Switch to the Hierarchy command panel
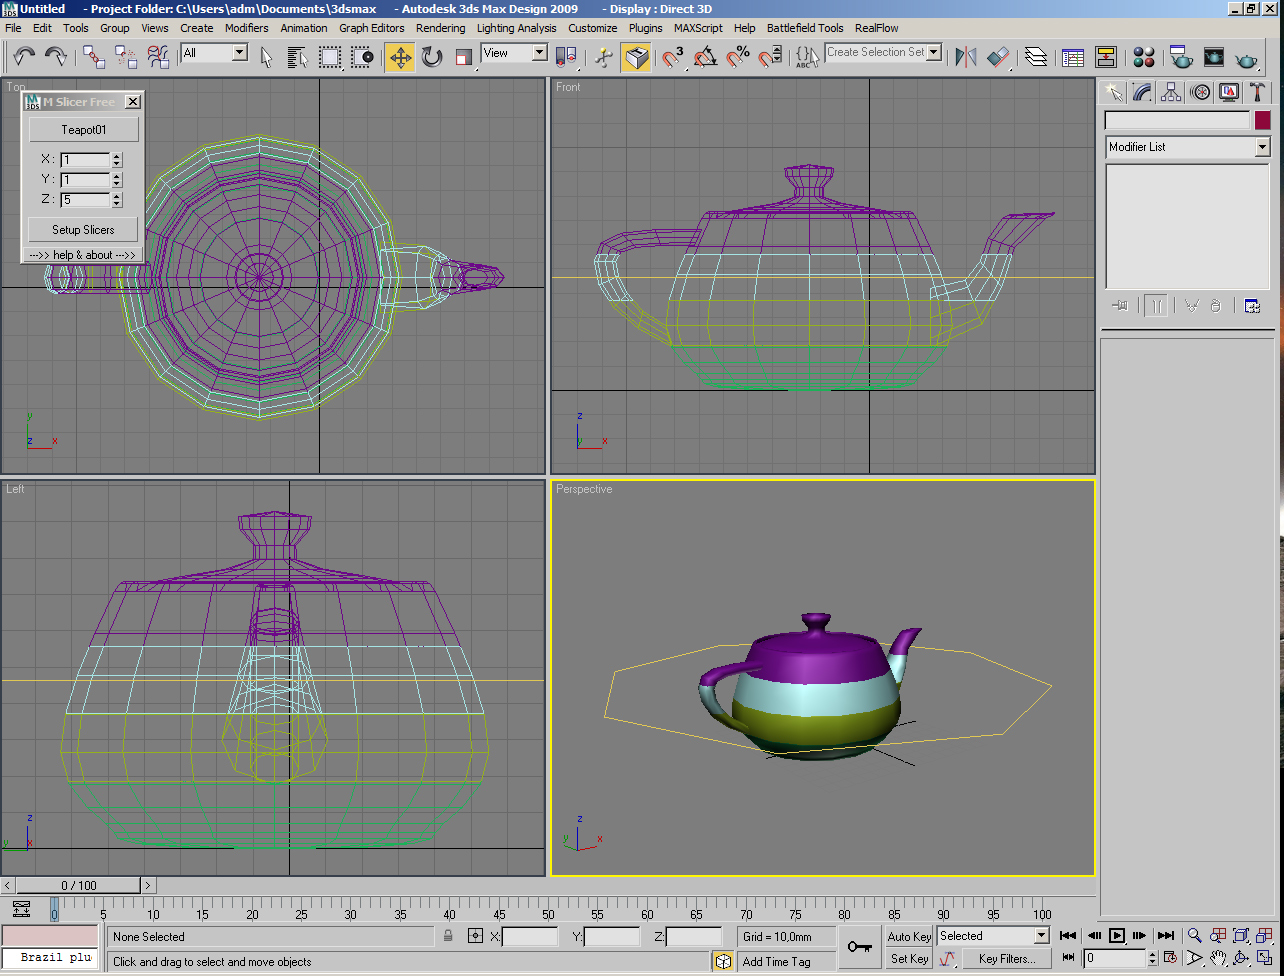Image resolution: width=1284 pixels, height=976 pixels. 1171,93
